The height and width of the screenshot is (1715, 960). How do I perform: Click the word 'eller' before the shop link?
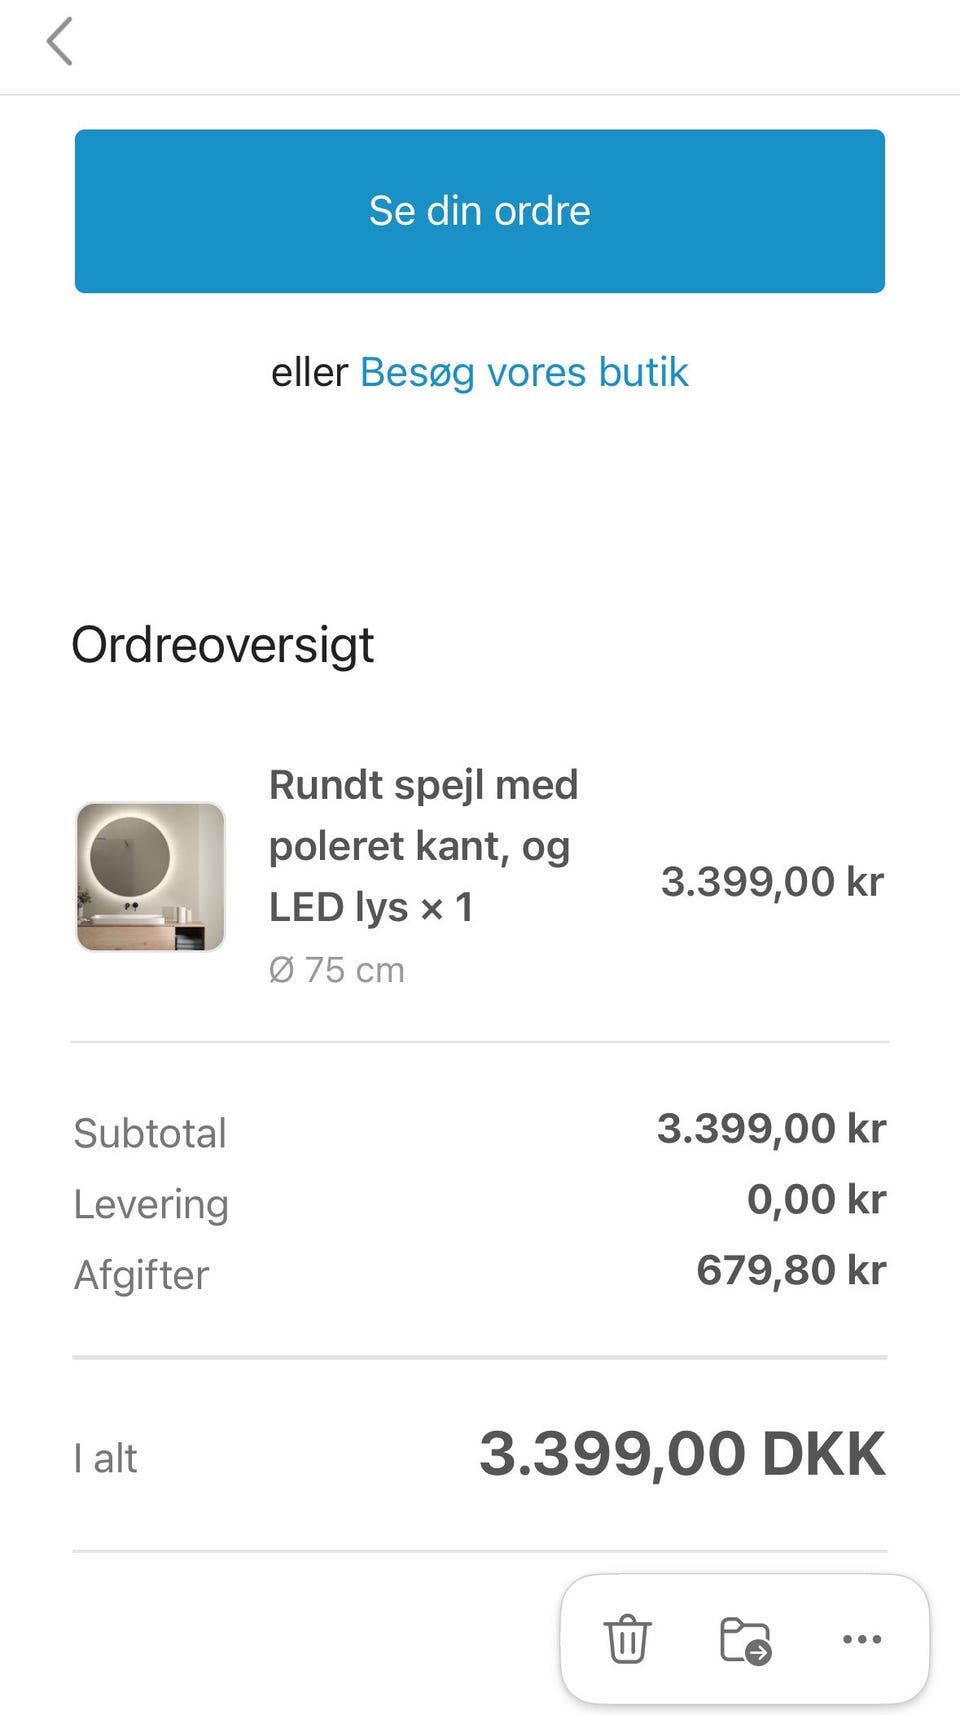coord(309,372)
